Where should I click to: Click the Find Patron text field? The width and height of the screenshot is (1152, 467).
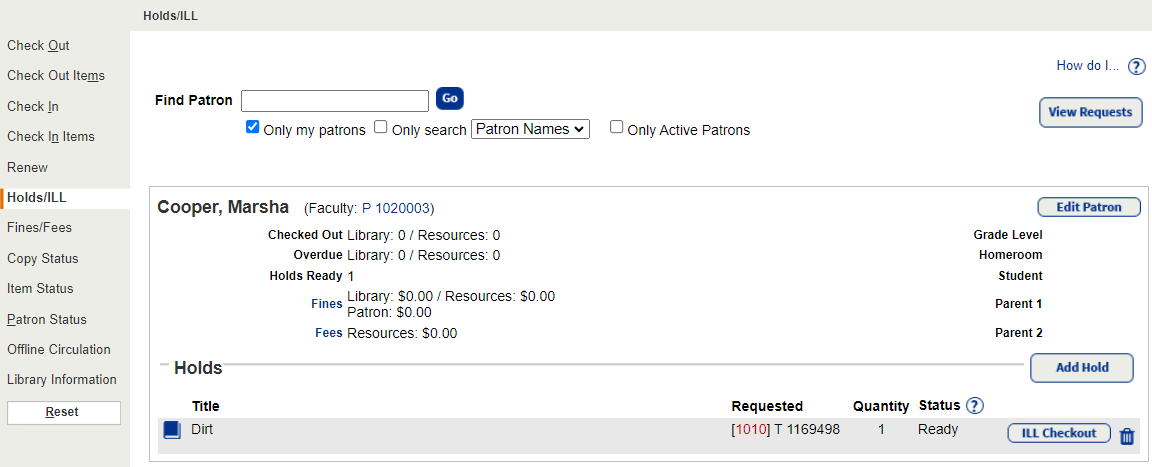coord(335,101)
